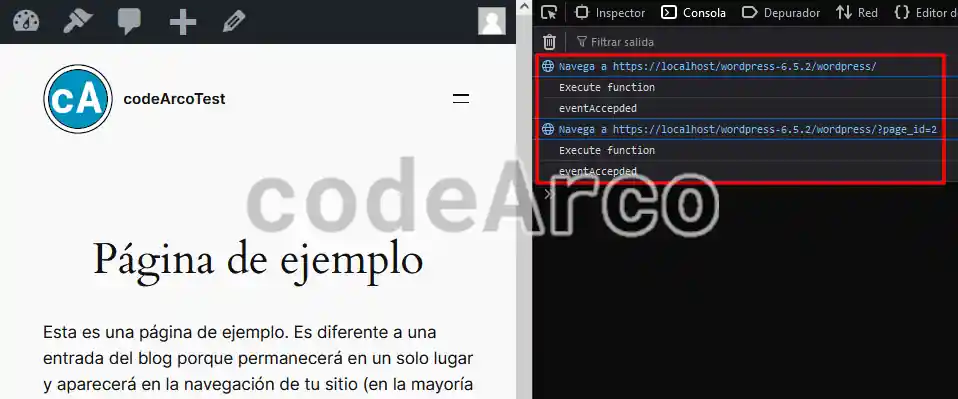The width and height of the screenshot is (958, 399).
Task: Open the WordPress dashboard gauge icon
Action: (x=26, y=21)
